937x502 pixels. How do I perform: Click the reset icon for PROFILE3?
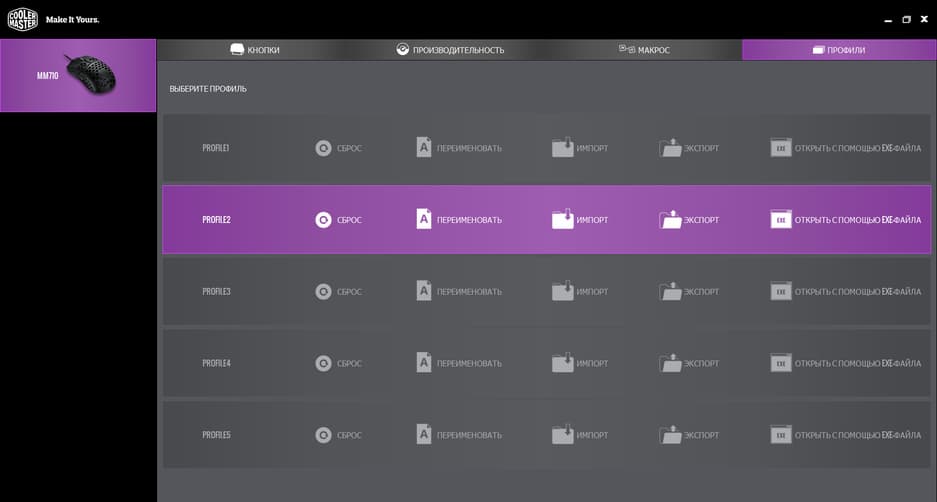(323, 292)
